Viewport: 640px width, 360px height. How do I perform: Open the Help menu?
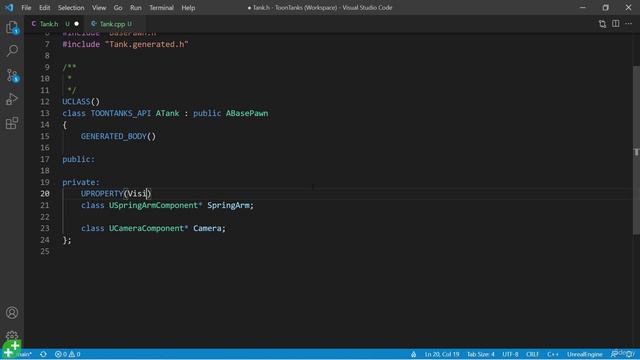tap(188, 8)
